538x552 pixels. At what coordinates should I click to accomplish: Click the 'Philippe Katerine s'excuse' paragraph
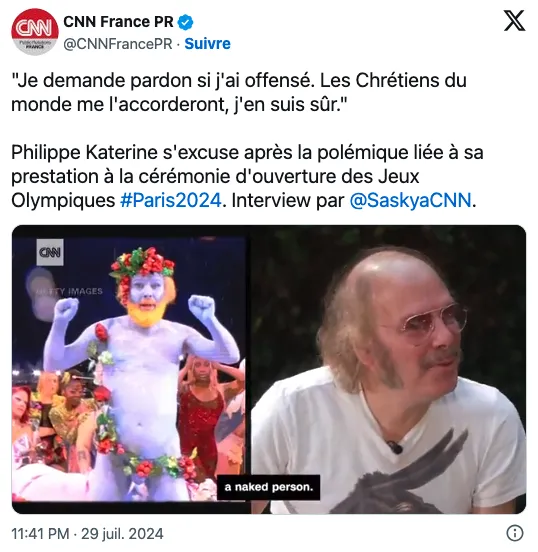click(247, 176)
